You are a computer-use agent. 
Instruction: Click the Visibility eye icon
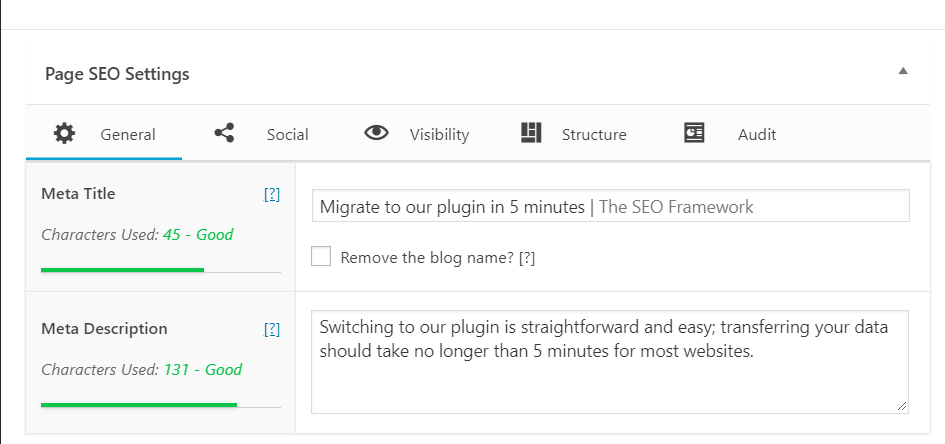coord(377,133)
